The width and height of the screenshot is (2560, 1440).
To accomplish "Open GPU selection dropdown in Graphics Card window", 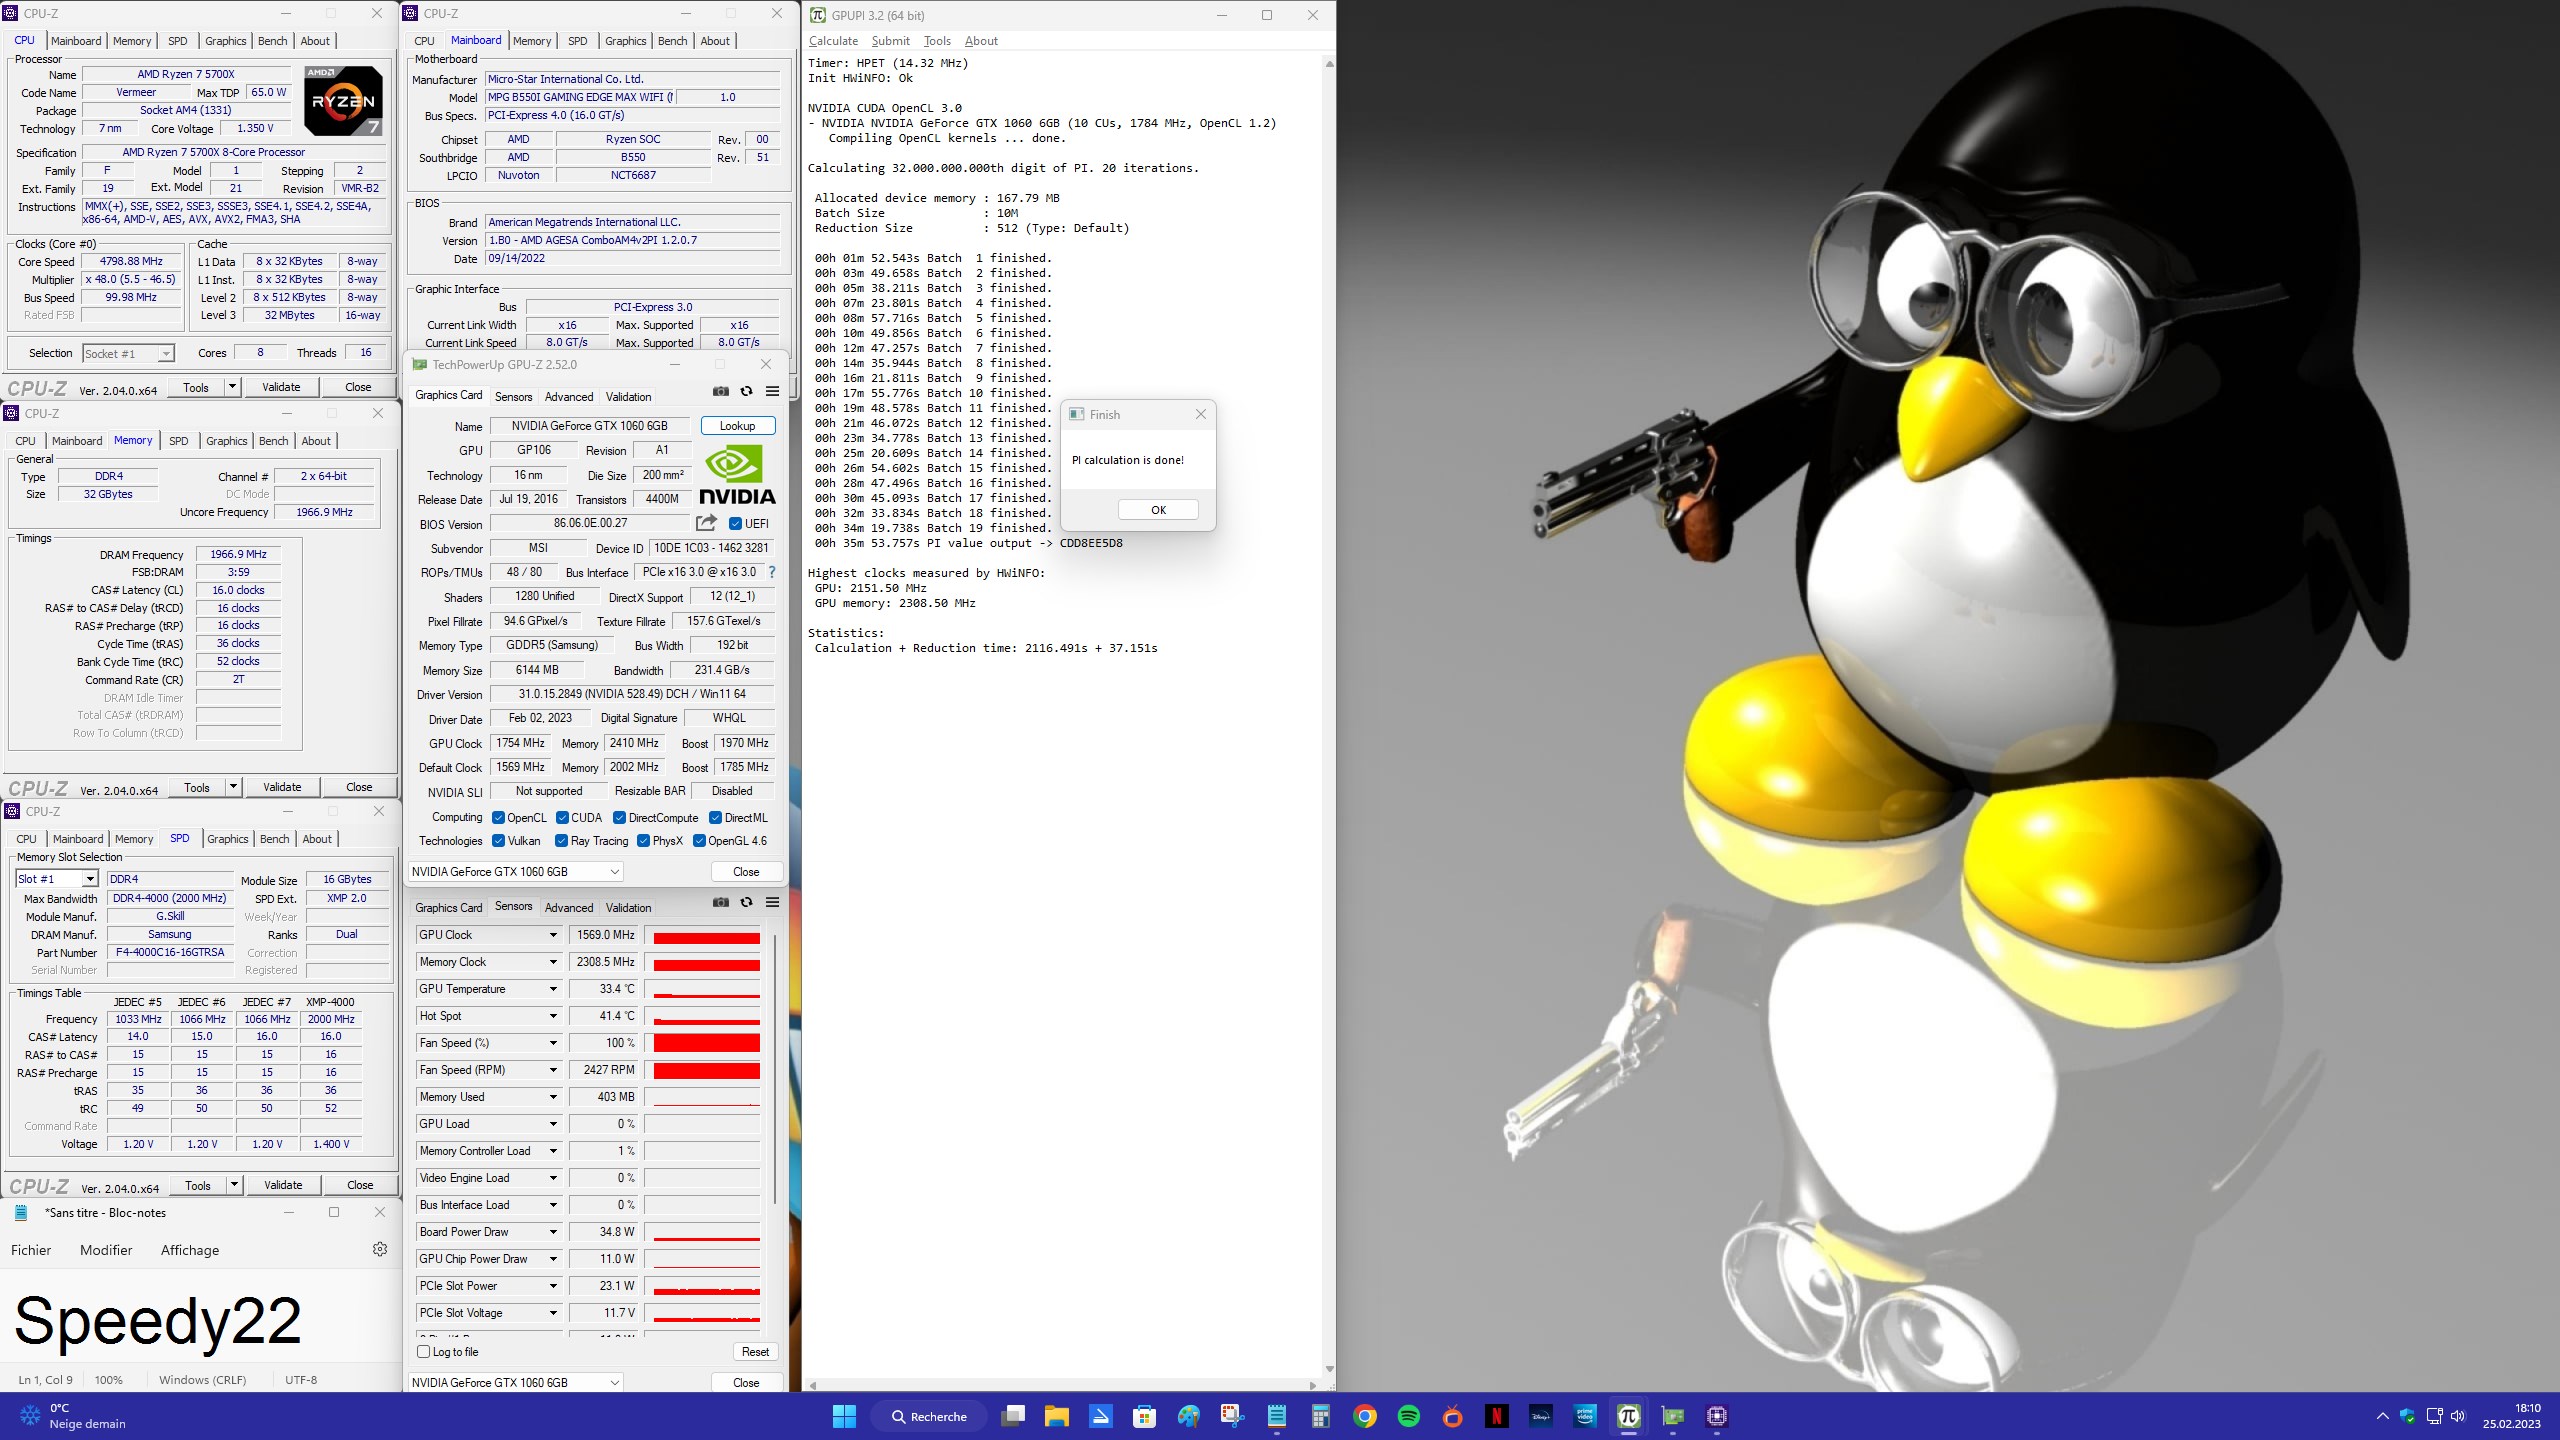I will (516, 872).
